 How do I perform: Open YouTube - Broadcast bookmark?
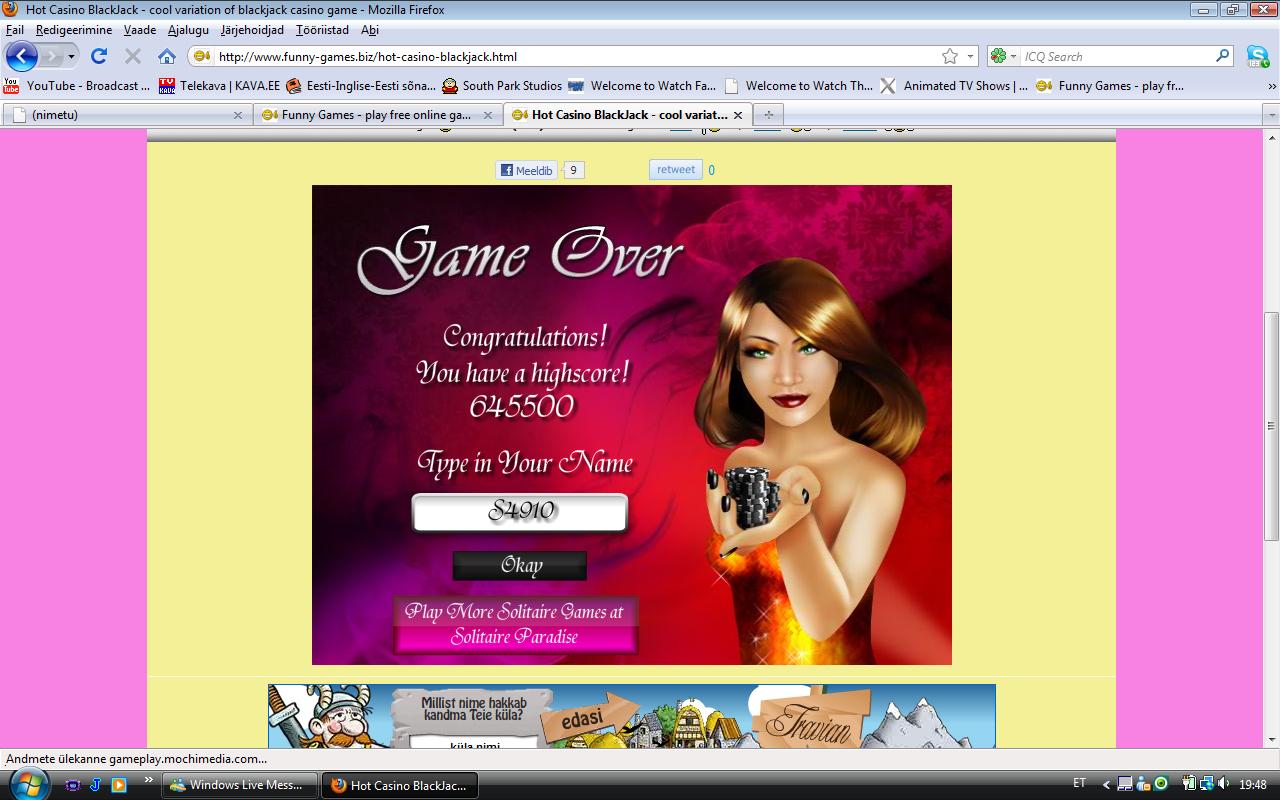click(77, 86)
